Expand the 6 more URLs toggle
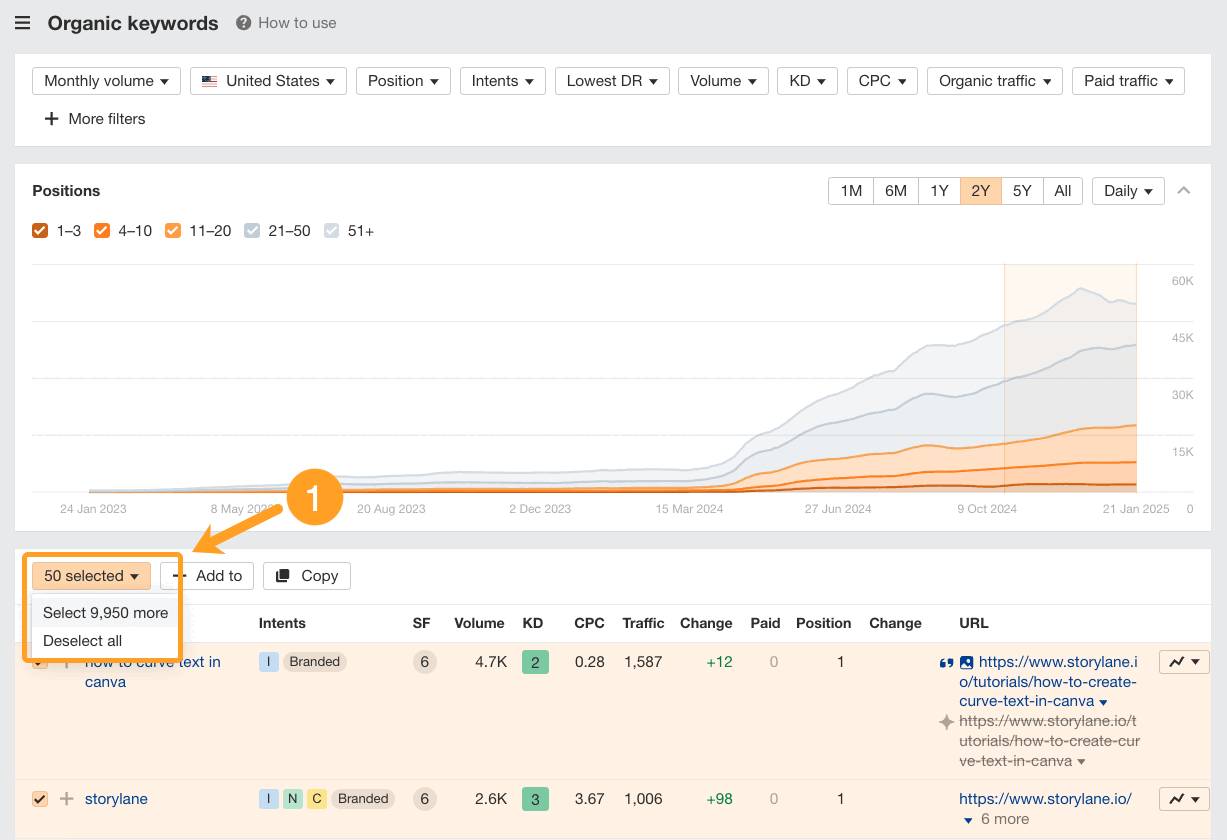This screenshot has width=1227, height=840. tap(996, 819)
